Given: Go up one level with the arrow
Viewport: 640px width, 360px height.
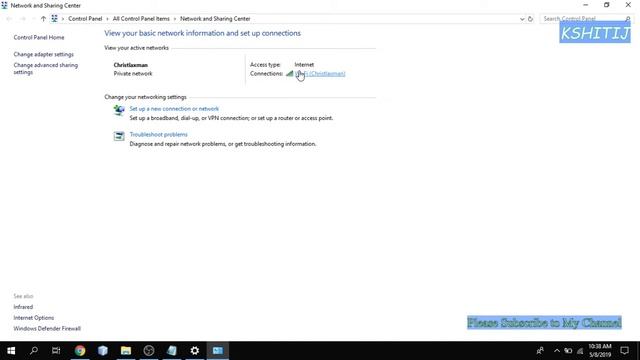Looking at the screenshot, I should pyautogui.click(x=43, y=19).
